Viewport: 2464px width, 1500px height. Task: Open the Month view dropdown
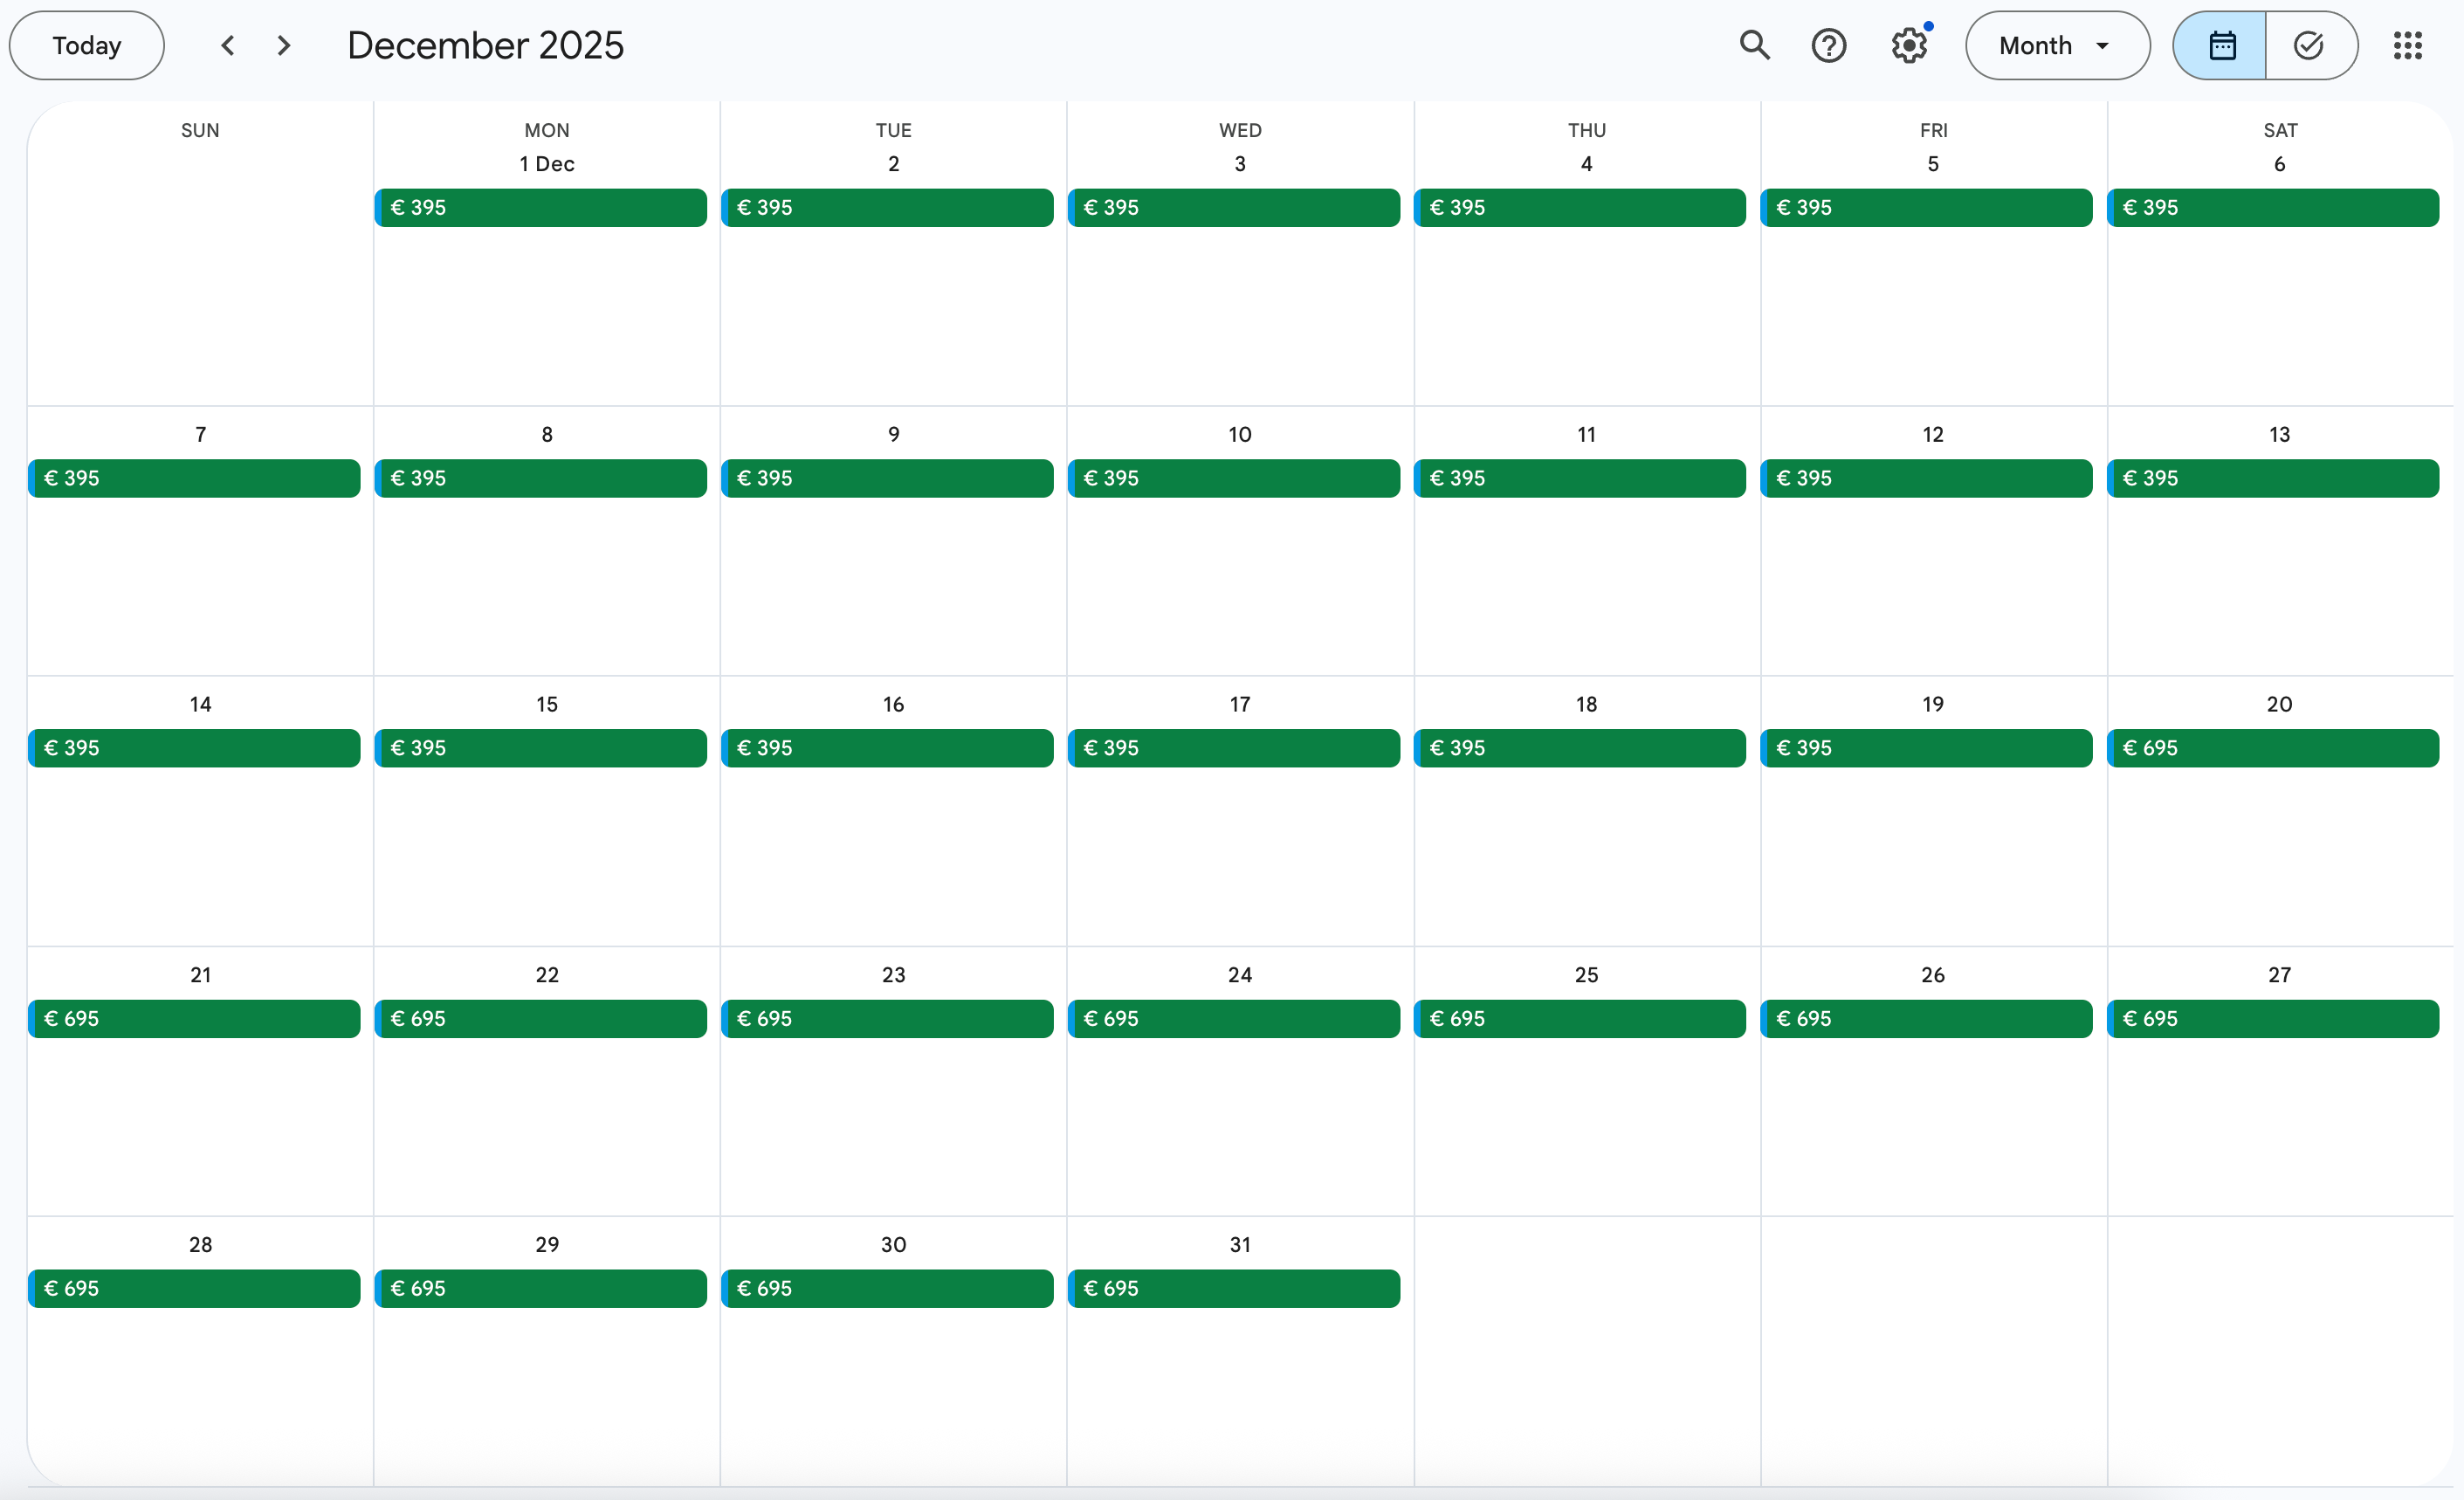click(2057, 45)
